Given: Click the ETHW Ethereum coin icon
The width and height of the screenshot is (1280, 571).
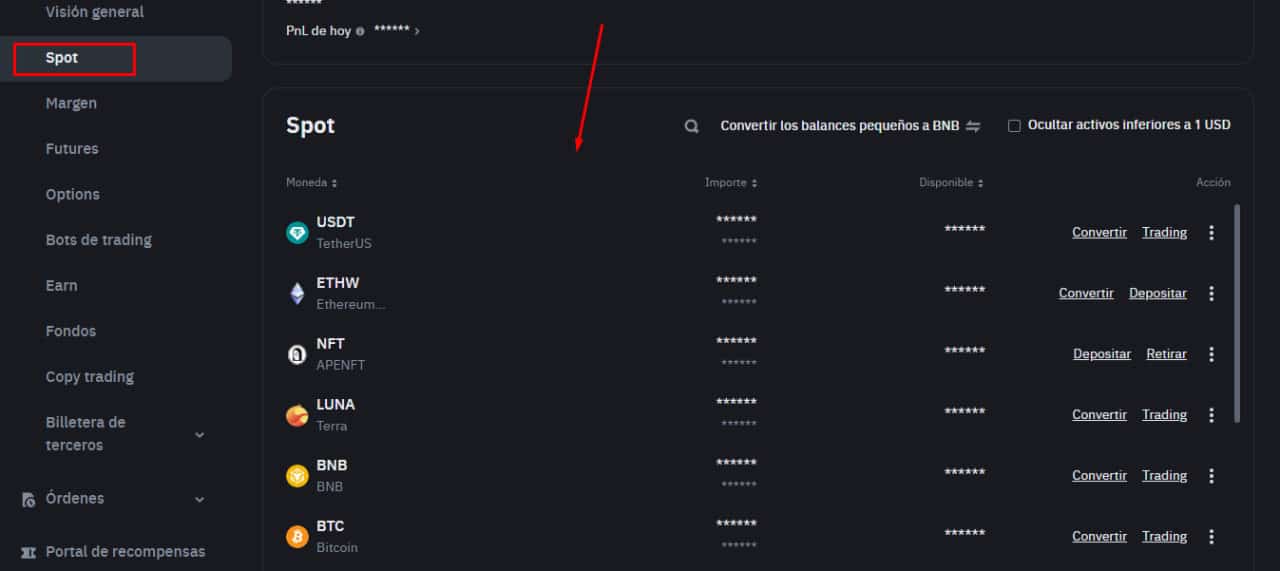Looking at the screenshot, I should pyautogui.click(x=297, y=293).
